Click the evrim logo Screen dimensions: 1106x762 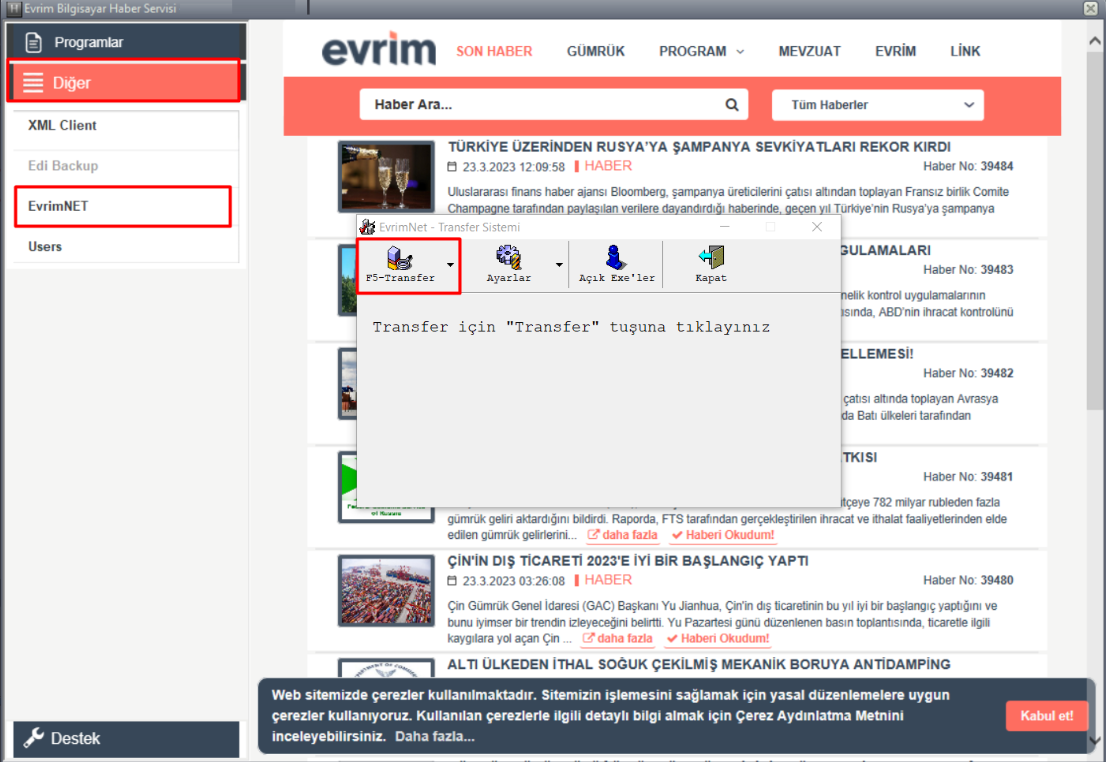[379, 51]
